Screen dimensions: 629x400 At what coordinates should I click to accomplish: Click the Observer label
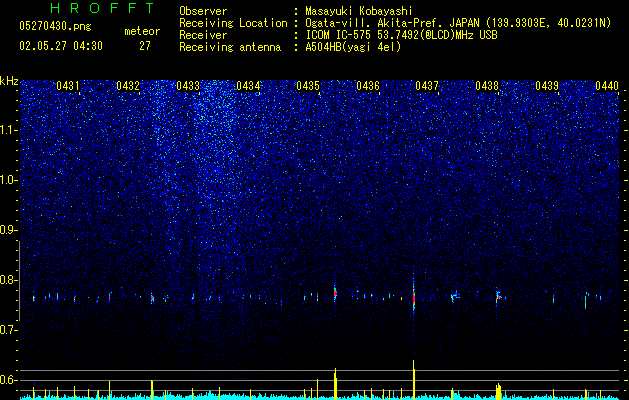point(203,11)
